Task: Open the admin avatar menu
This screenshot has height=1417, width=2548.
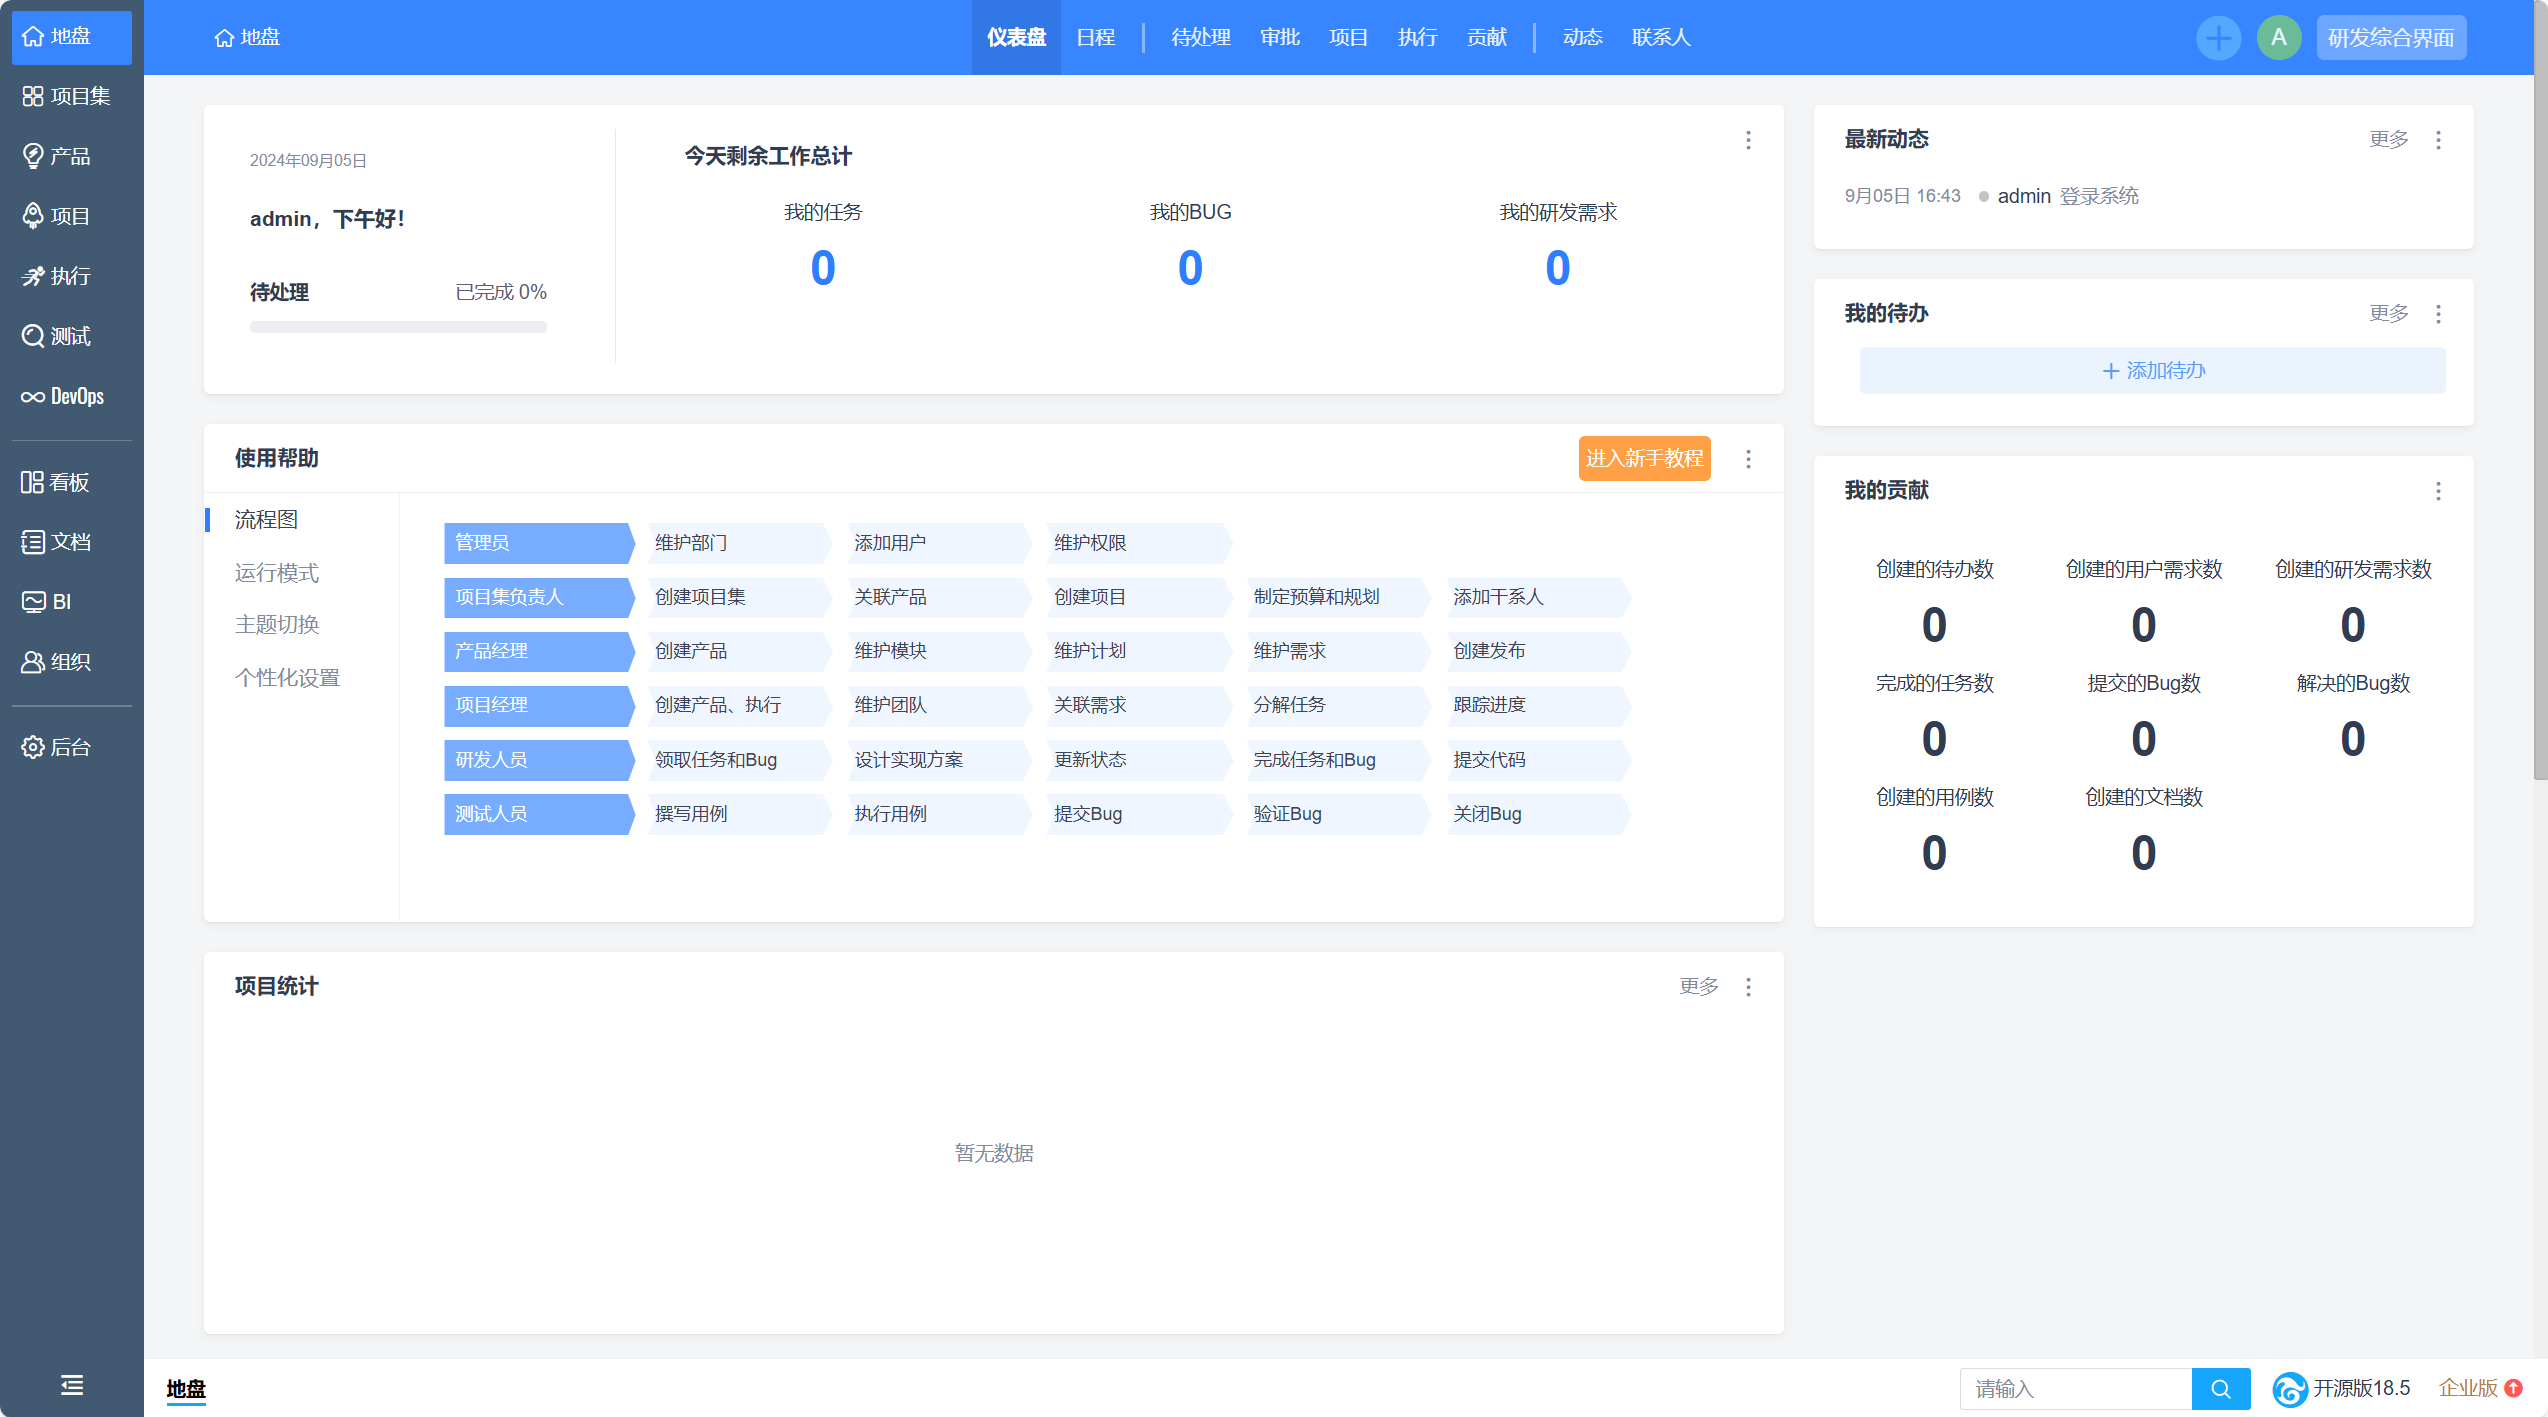Action: pyautogui.click(x=2279, y=38)
